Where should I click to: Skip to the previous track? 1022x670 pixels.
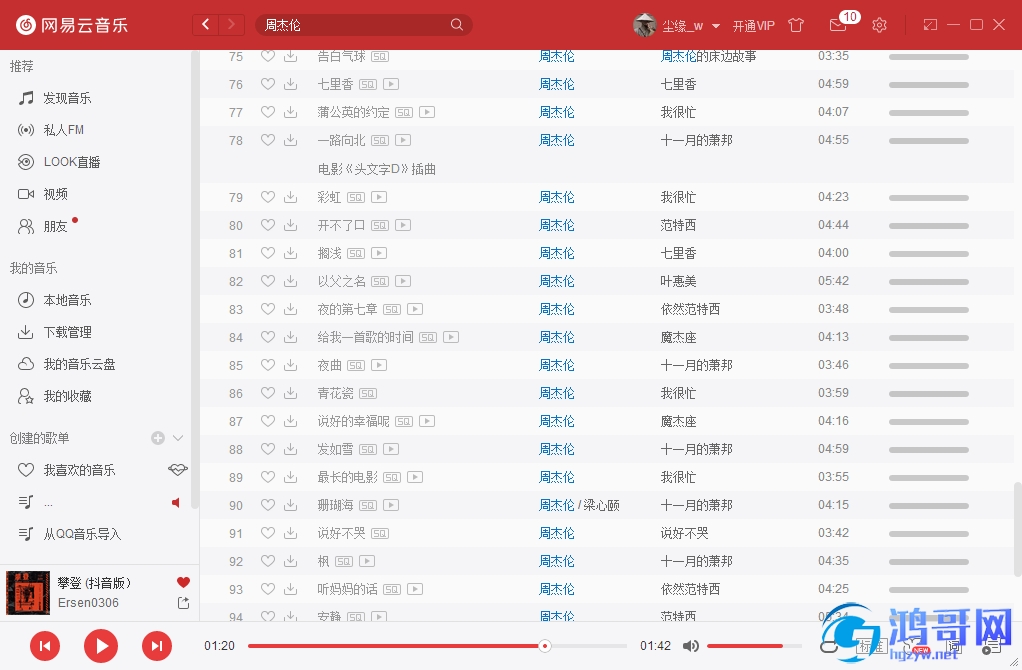(45, 646)
